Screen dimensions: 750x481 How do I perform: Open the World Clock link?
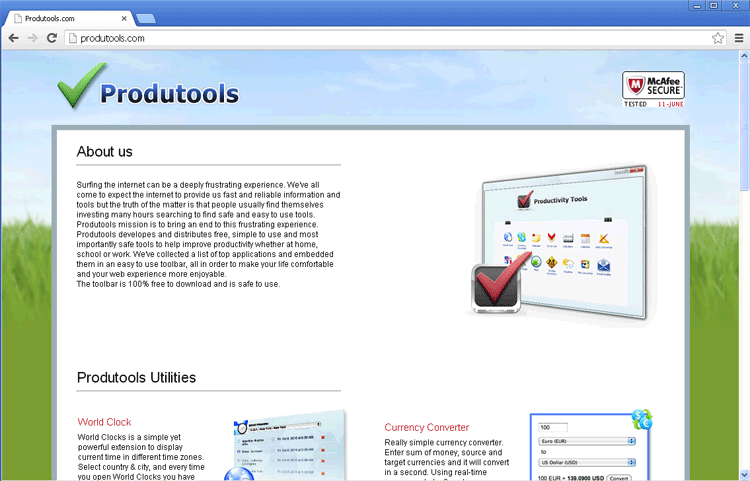(104, 422)
